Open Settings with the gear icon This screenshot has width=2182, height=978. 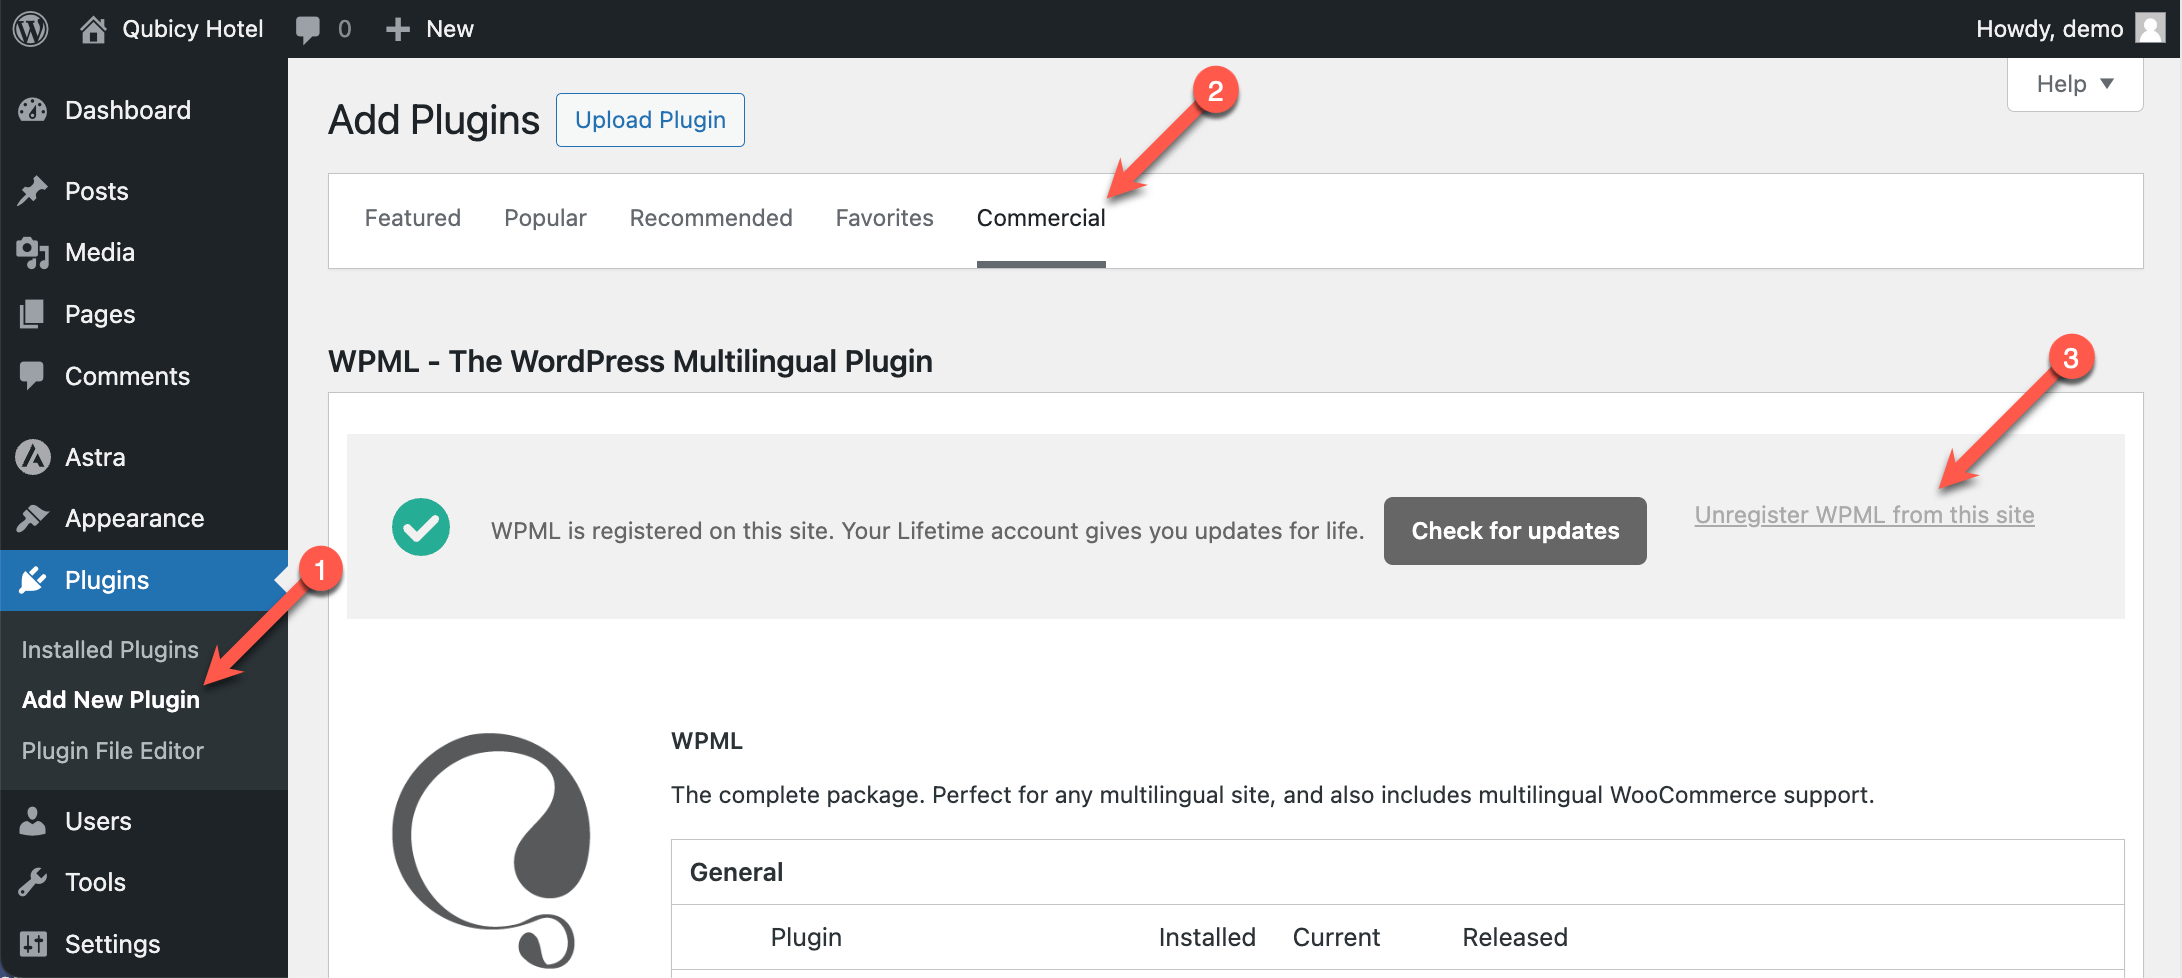pyautogui.click(x=33, y=943)
